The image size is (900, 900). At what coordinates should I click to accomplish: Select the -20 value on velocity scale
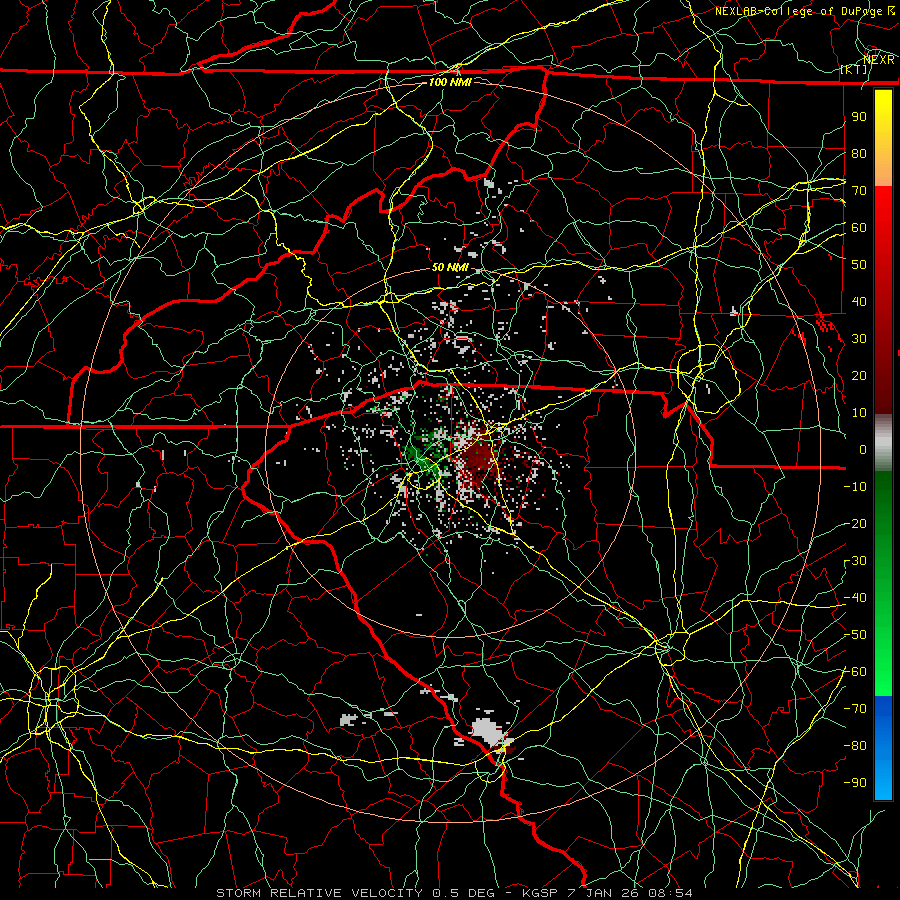tap(855, 523)
